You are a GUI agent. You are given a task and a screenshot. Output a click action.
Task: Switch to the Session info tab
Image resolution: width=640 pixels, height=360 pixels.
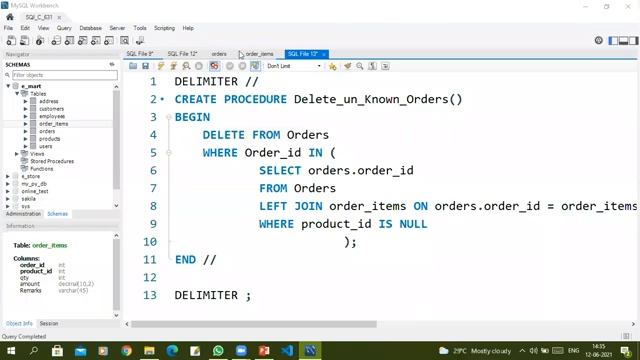49,323
